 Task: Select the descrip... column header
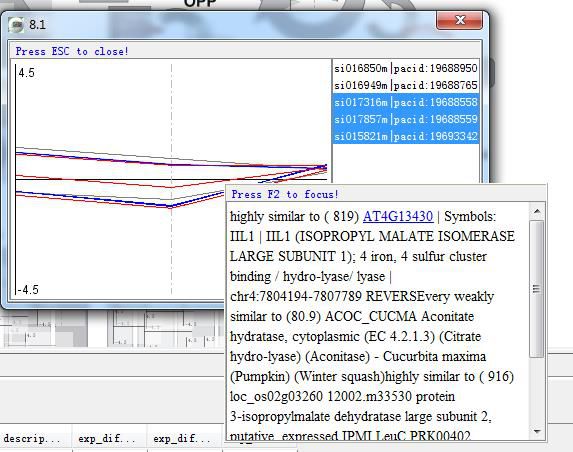(x=32, y=438)
